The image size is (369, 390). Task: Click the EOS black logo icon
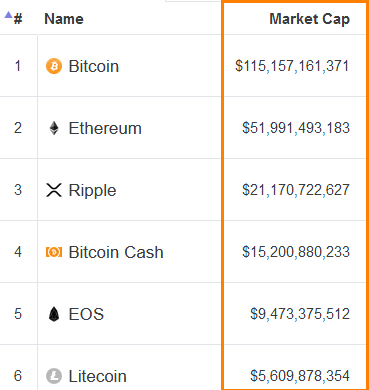[54, 314]
